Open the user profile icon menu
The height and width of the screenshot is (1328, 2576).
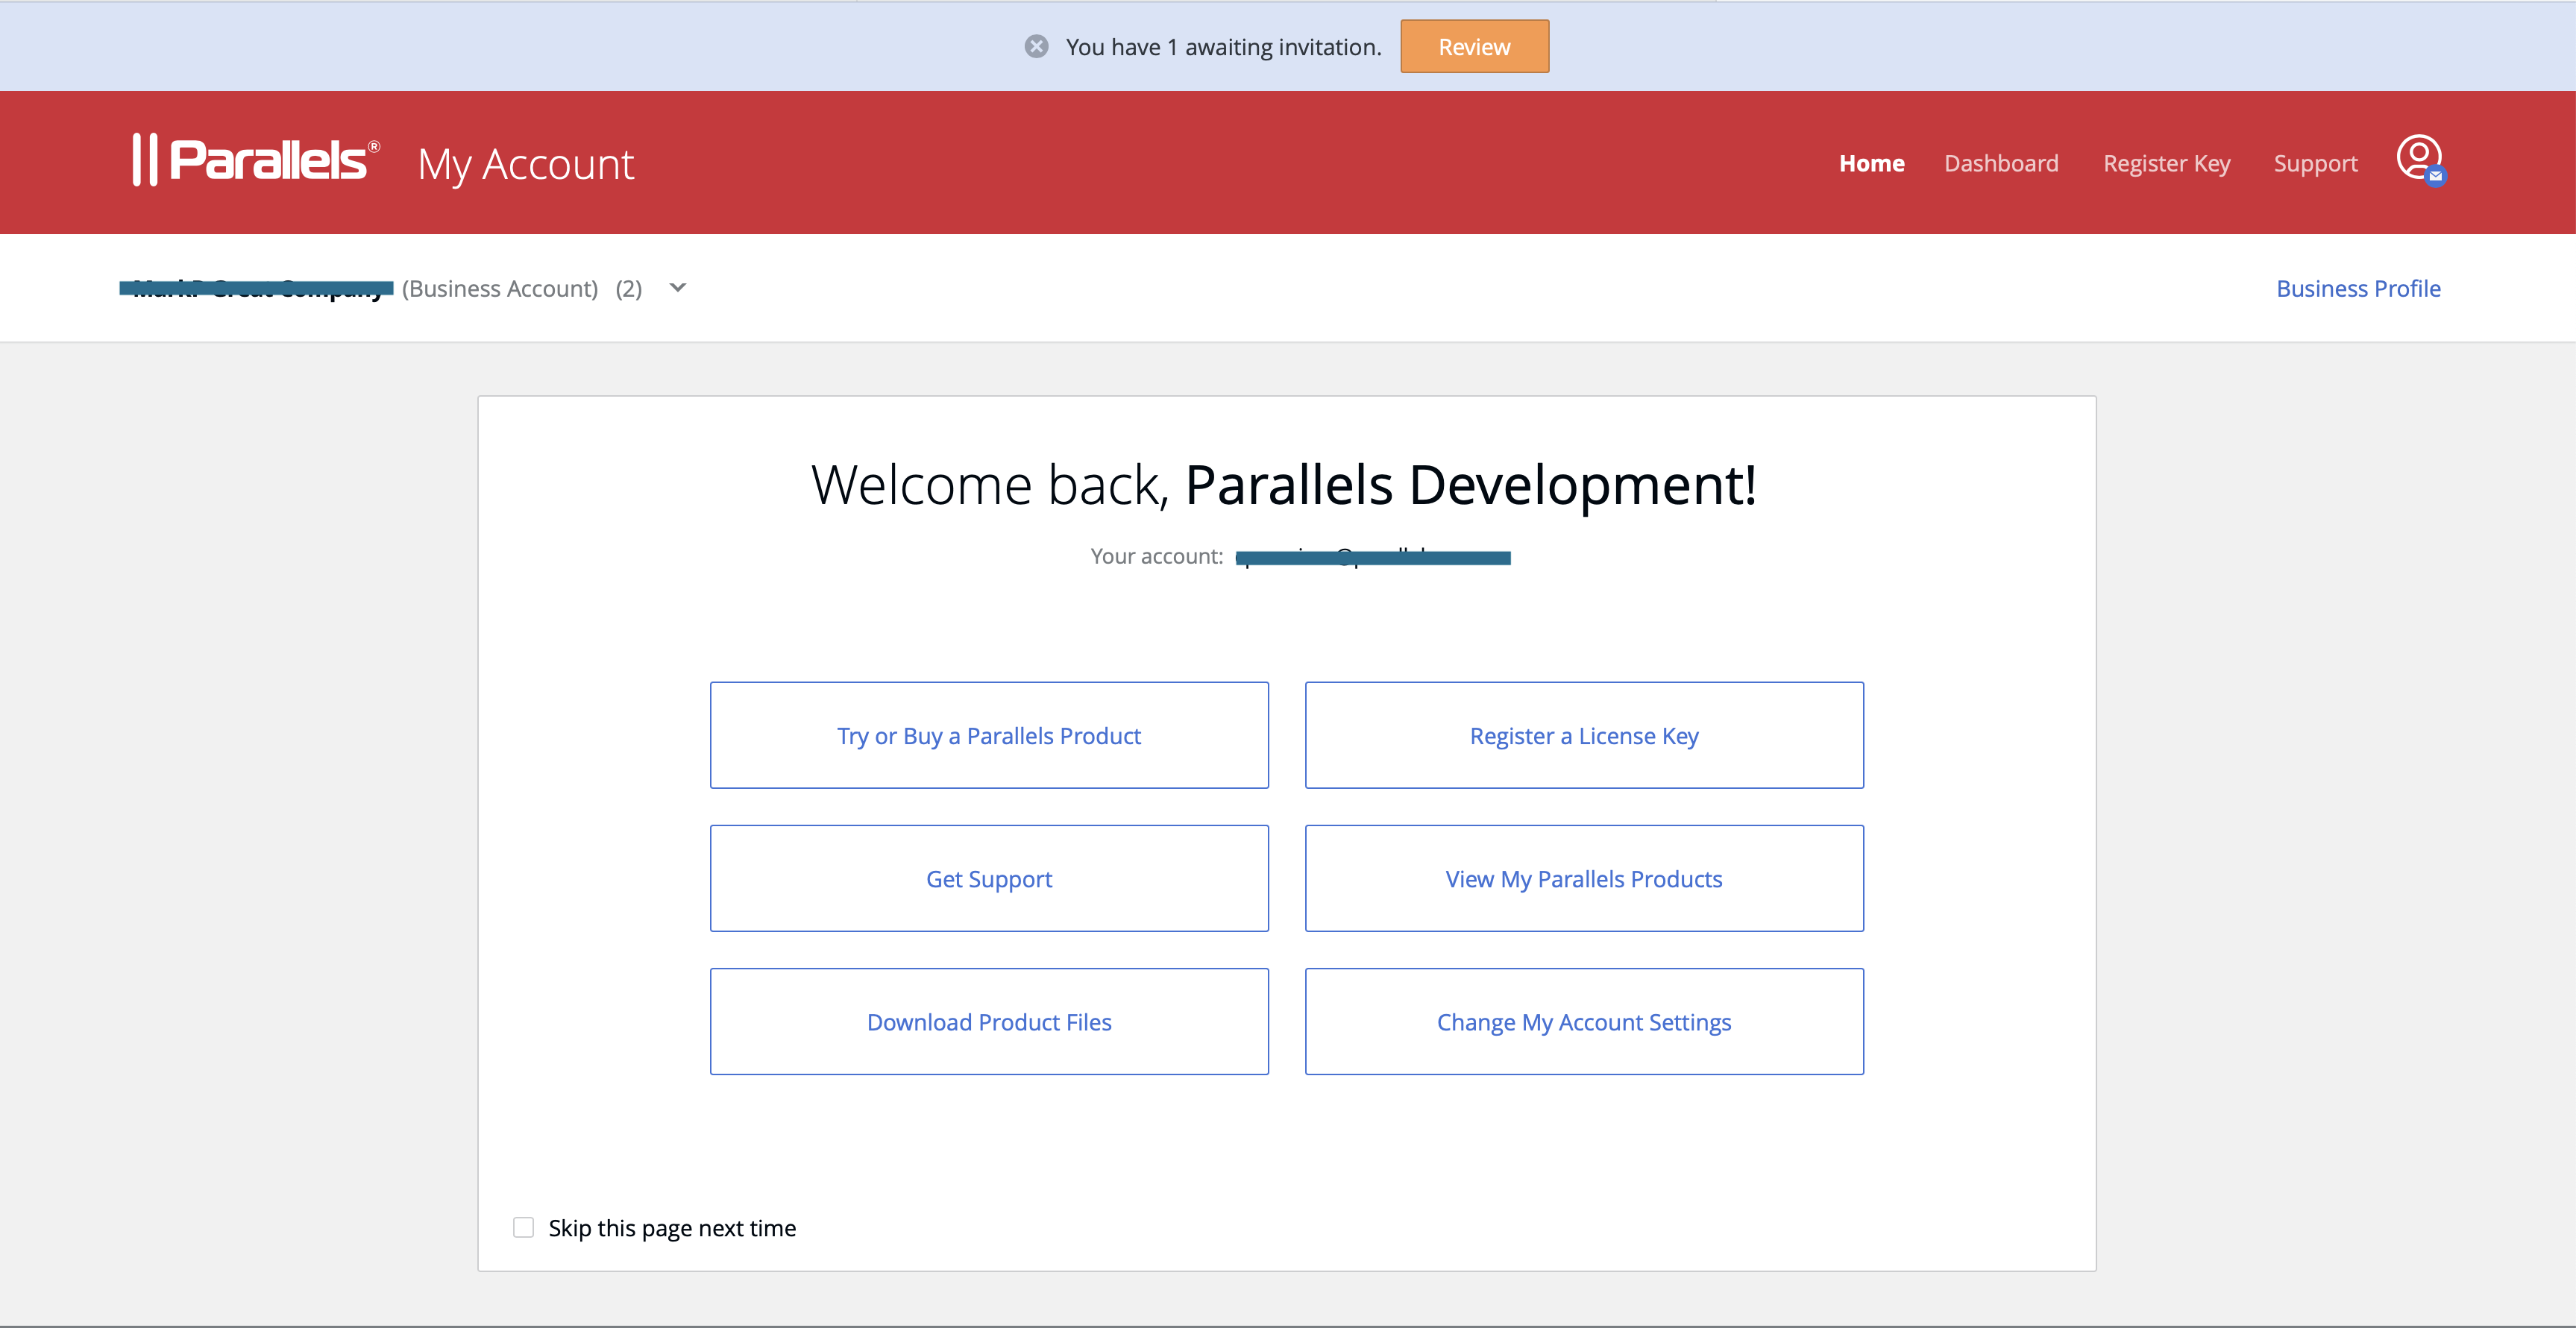[2420, 160]
